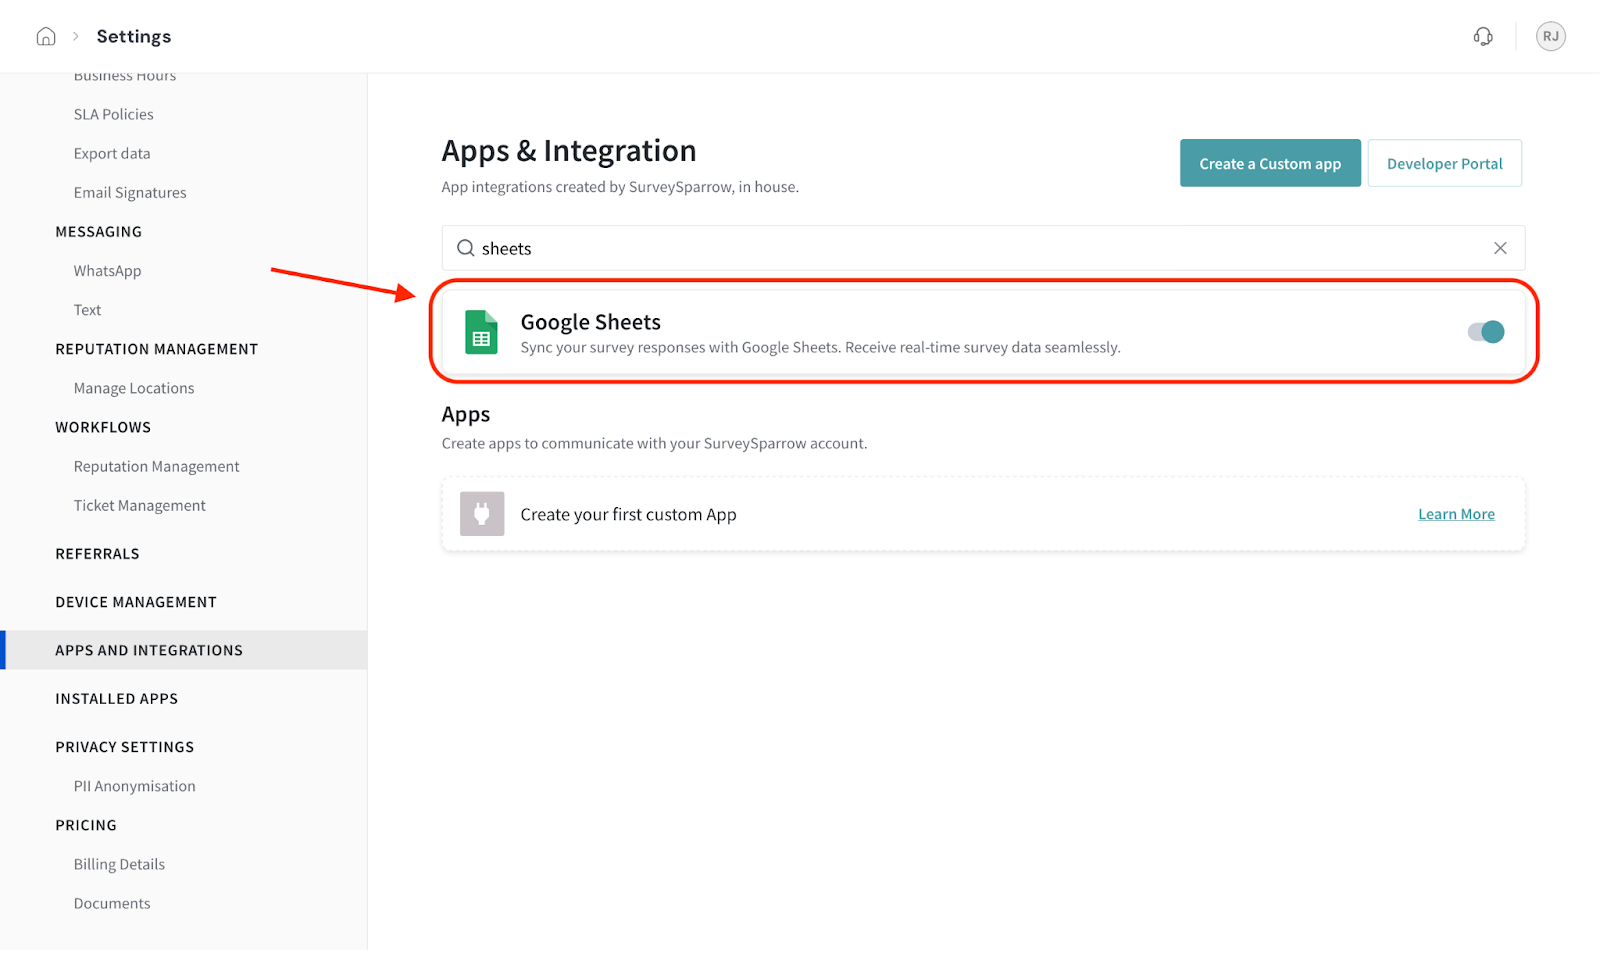
Task: Select Apps and Integrations sidebar item
Action: click(x=149, y=650)
